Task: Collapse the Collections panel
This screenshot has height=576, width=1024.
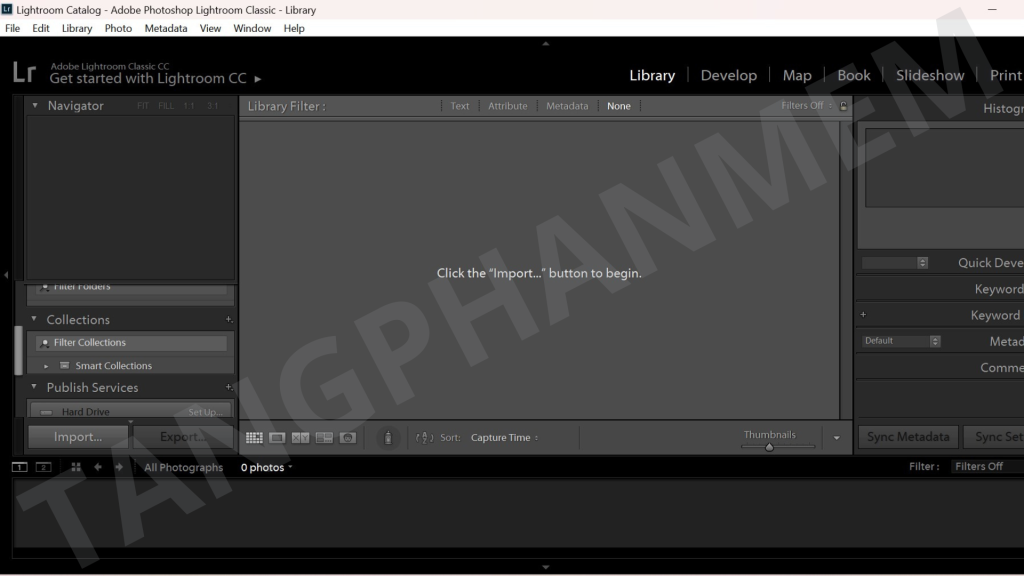Action: pos(34,320)
